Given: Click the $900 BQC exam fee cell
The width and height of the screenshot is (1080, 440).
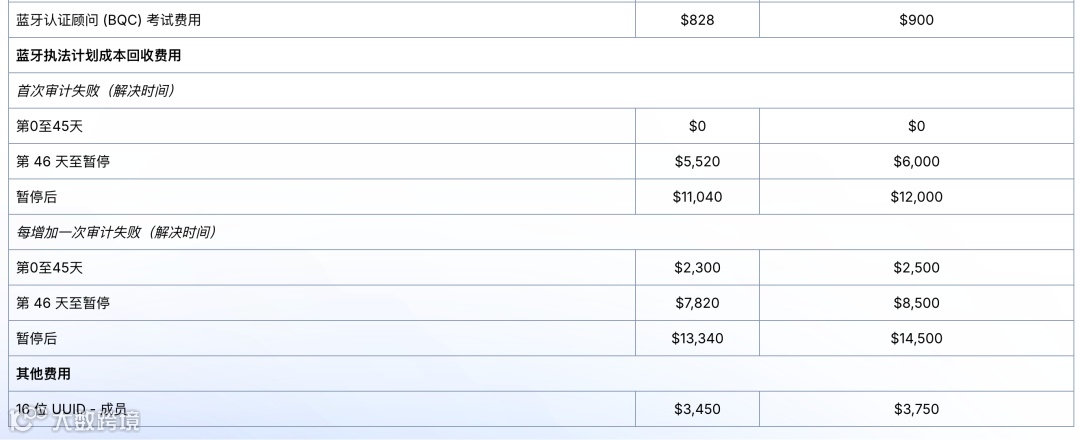Looking at the screenshot, I should pyautogui.click(x=916, y=20).
